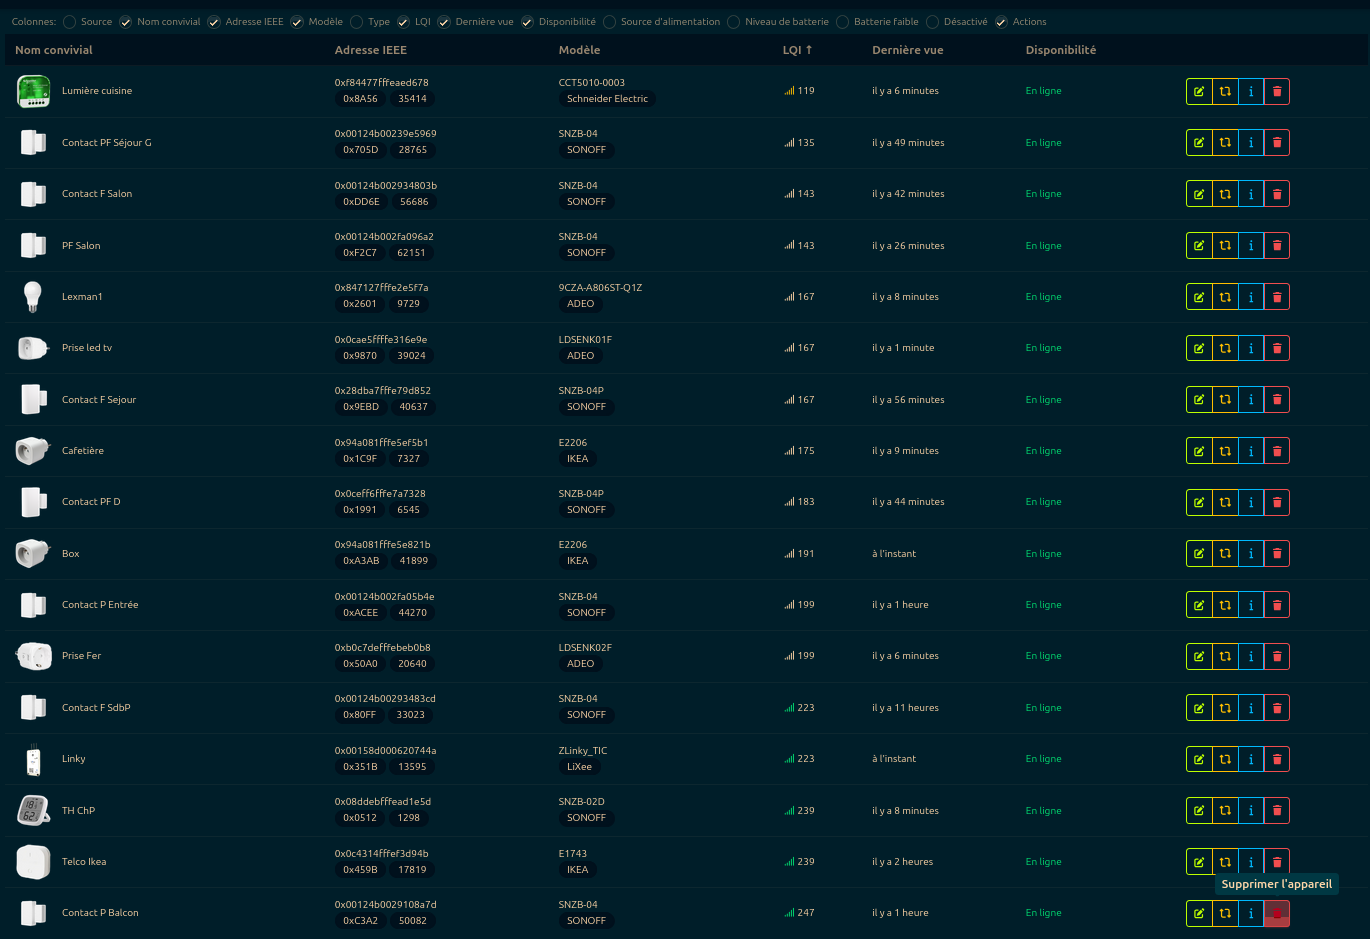Click info icon for Telco Ikea

(1251, 862)
